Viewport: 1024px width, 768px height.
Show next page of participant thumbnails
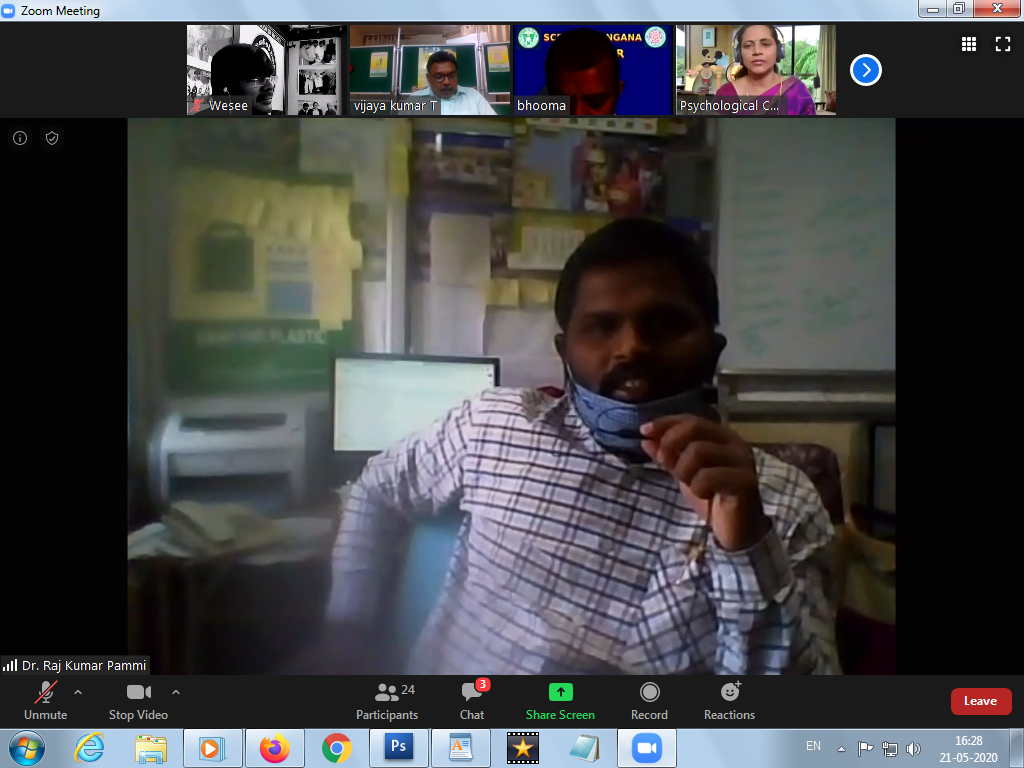pyautogui.click(x=865, y=70)
